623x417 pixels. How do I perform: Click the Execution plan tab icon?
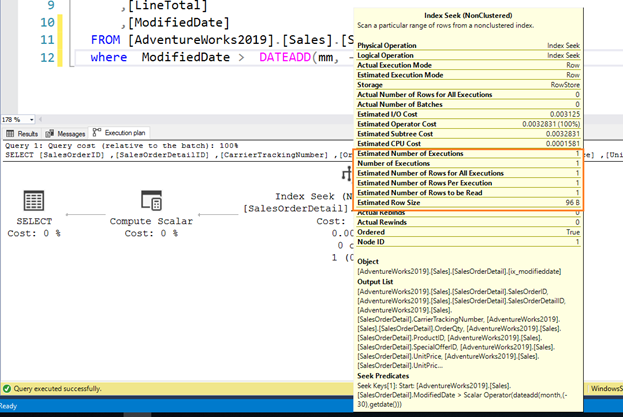97,132
